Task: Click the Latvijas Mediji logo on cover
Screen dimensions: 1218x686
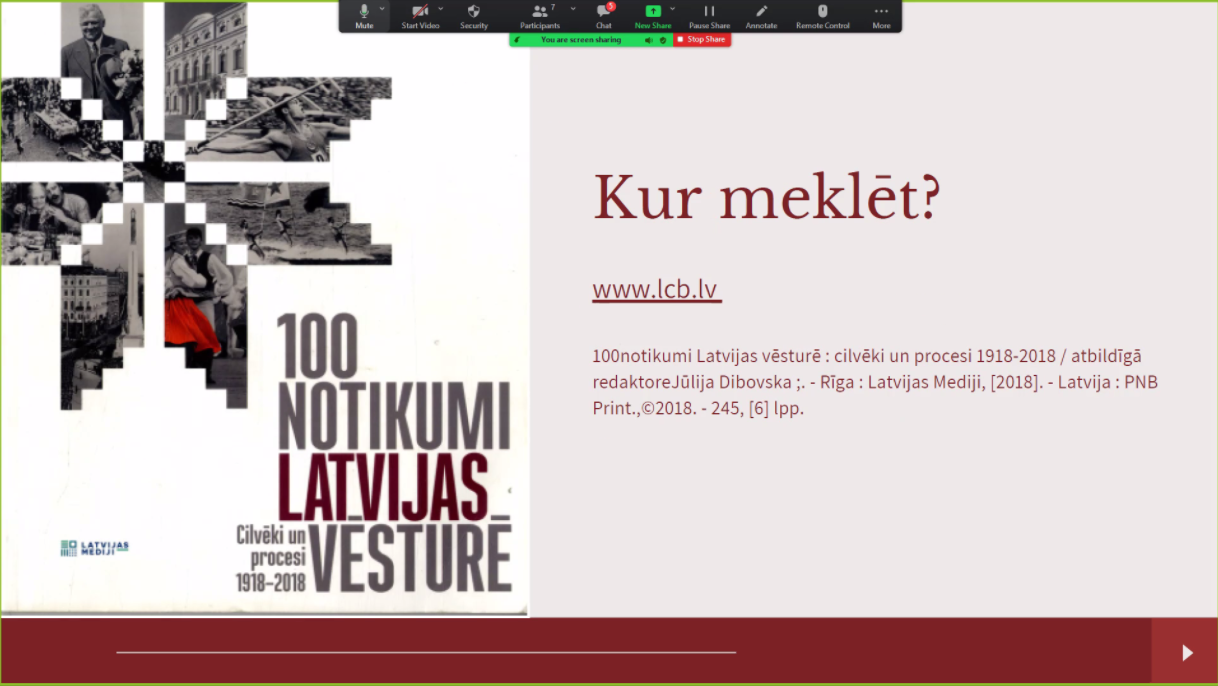Action: coord(95,548)
